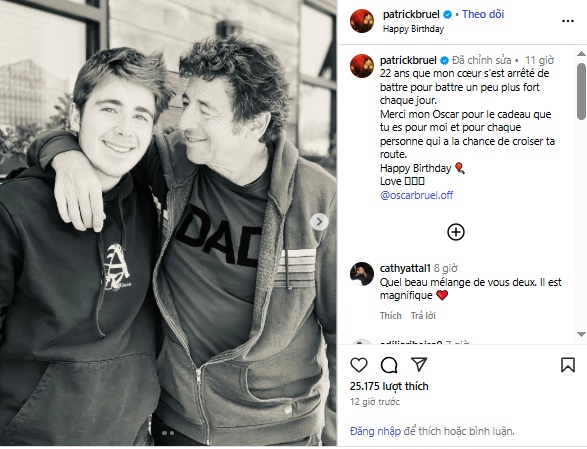Viewport: 587px width, 449px height.
Task: Open the Đăng nhập login link
Action: [375, 431]
